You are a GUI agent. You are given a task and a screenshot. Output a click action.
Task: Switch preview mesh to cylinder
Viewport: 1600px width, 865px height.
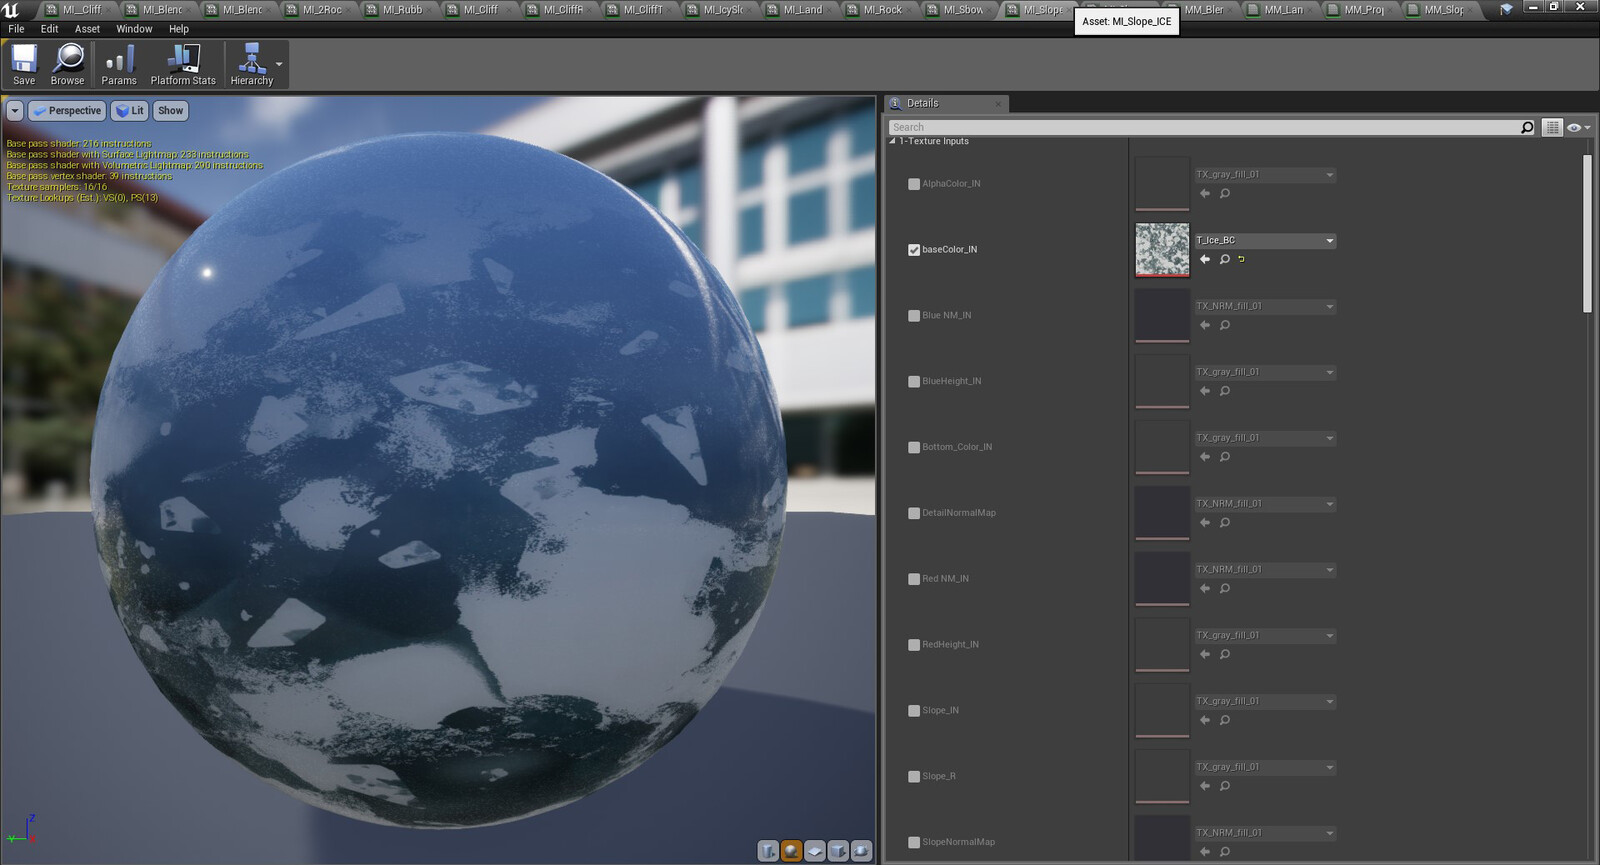tap(768, 851)
